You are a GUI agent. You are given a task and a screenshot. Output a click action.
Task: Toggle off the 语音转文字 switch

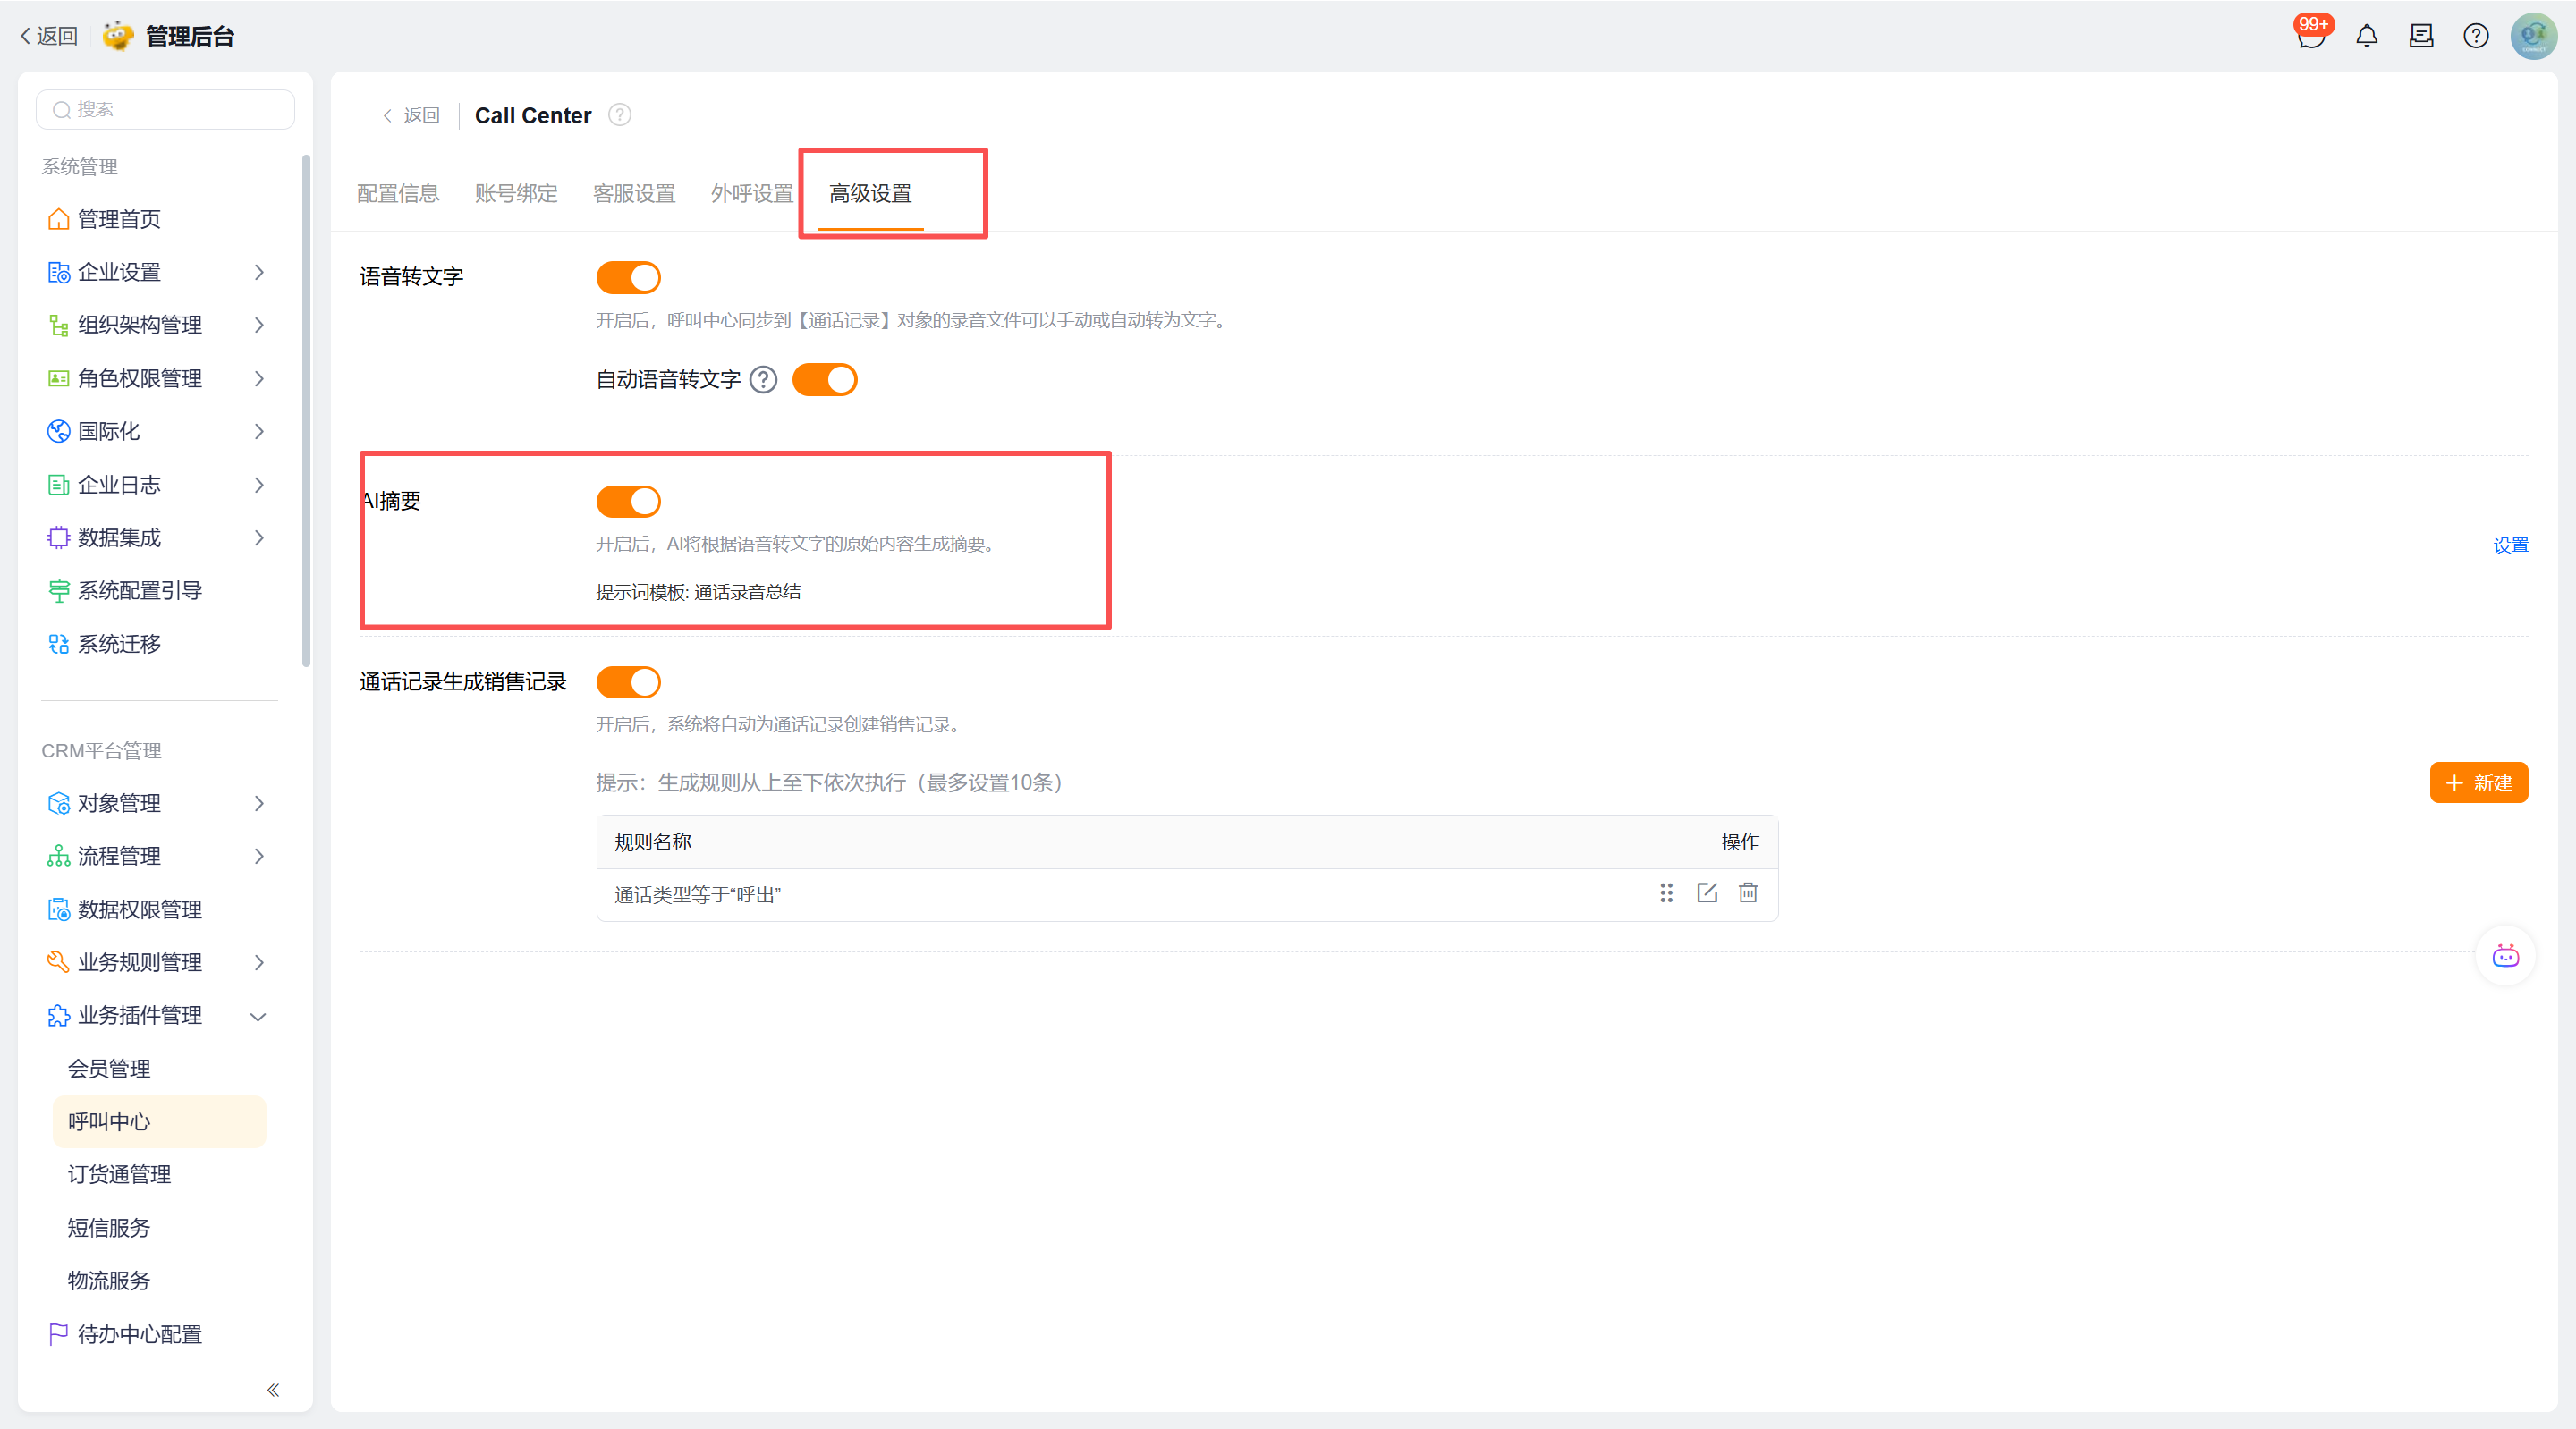(x=628, y=278)
